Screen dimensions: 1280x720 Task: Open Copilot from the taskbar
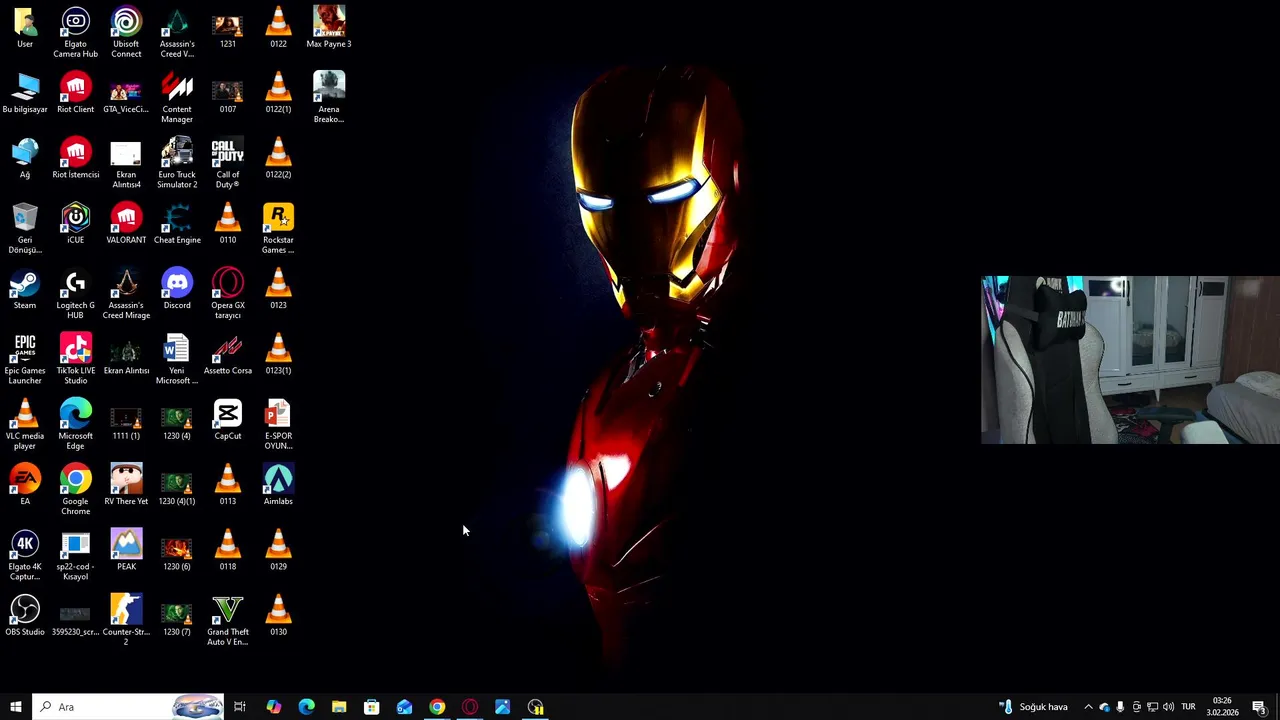click(x=273, y=707)
